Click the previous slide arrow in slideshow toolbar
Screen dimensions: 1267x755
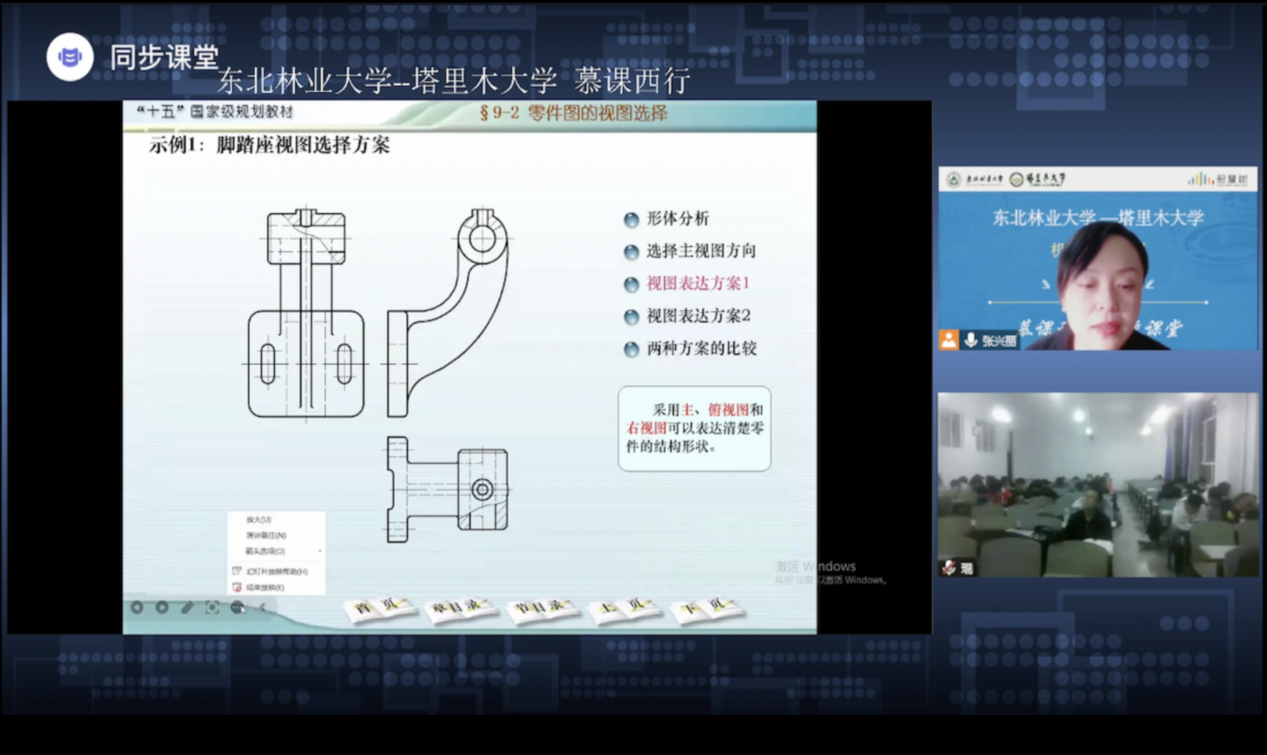(137, 608)
